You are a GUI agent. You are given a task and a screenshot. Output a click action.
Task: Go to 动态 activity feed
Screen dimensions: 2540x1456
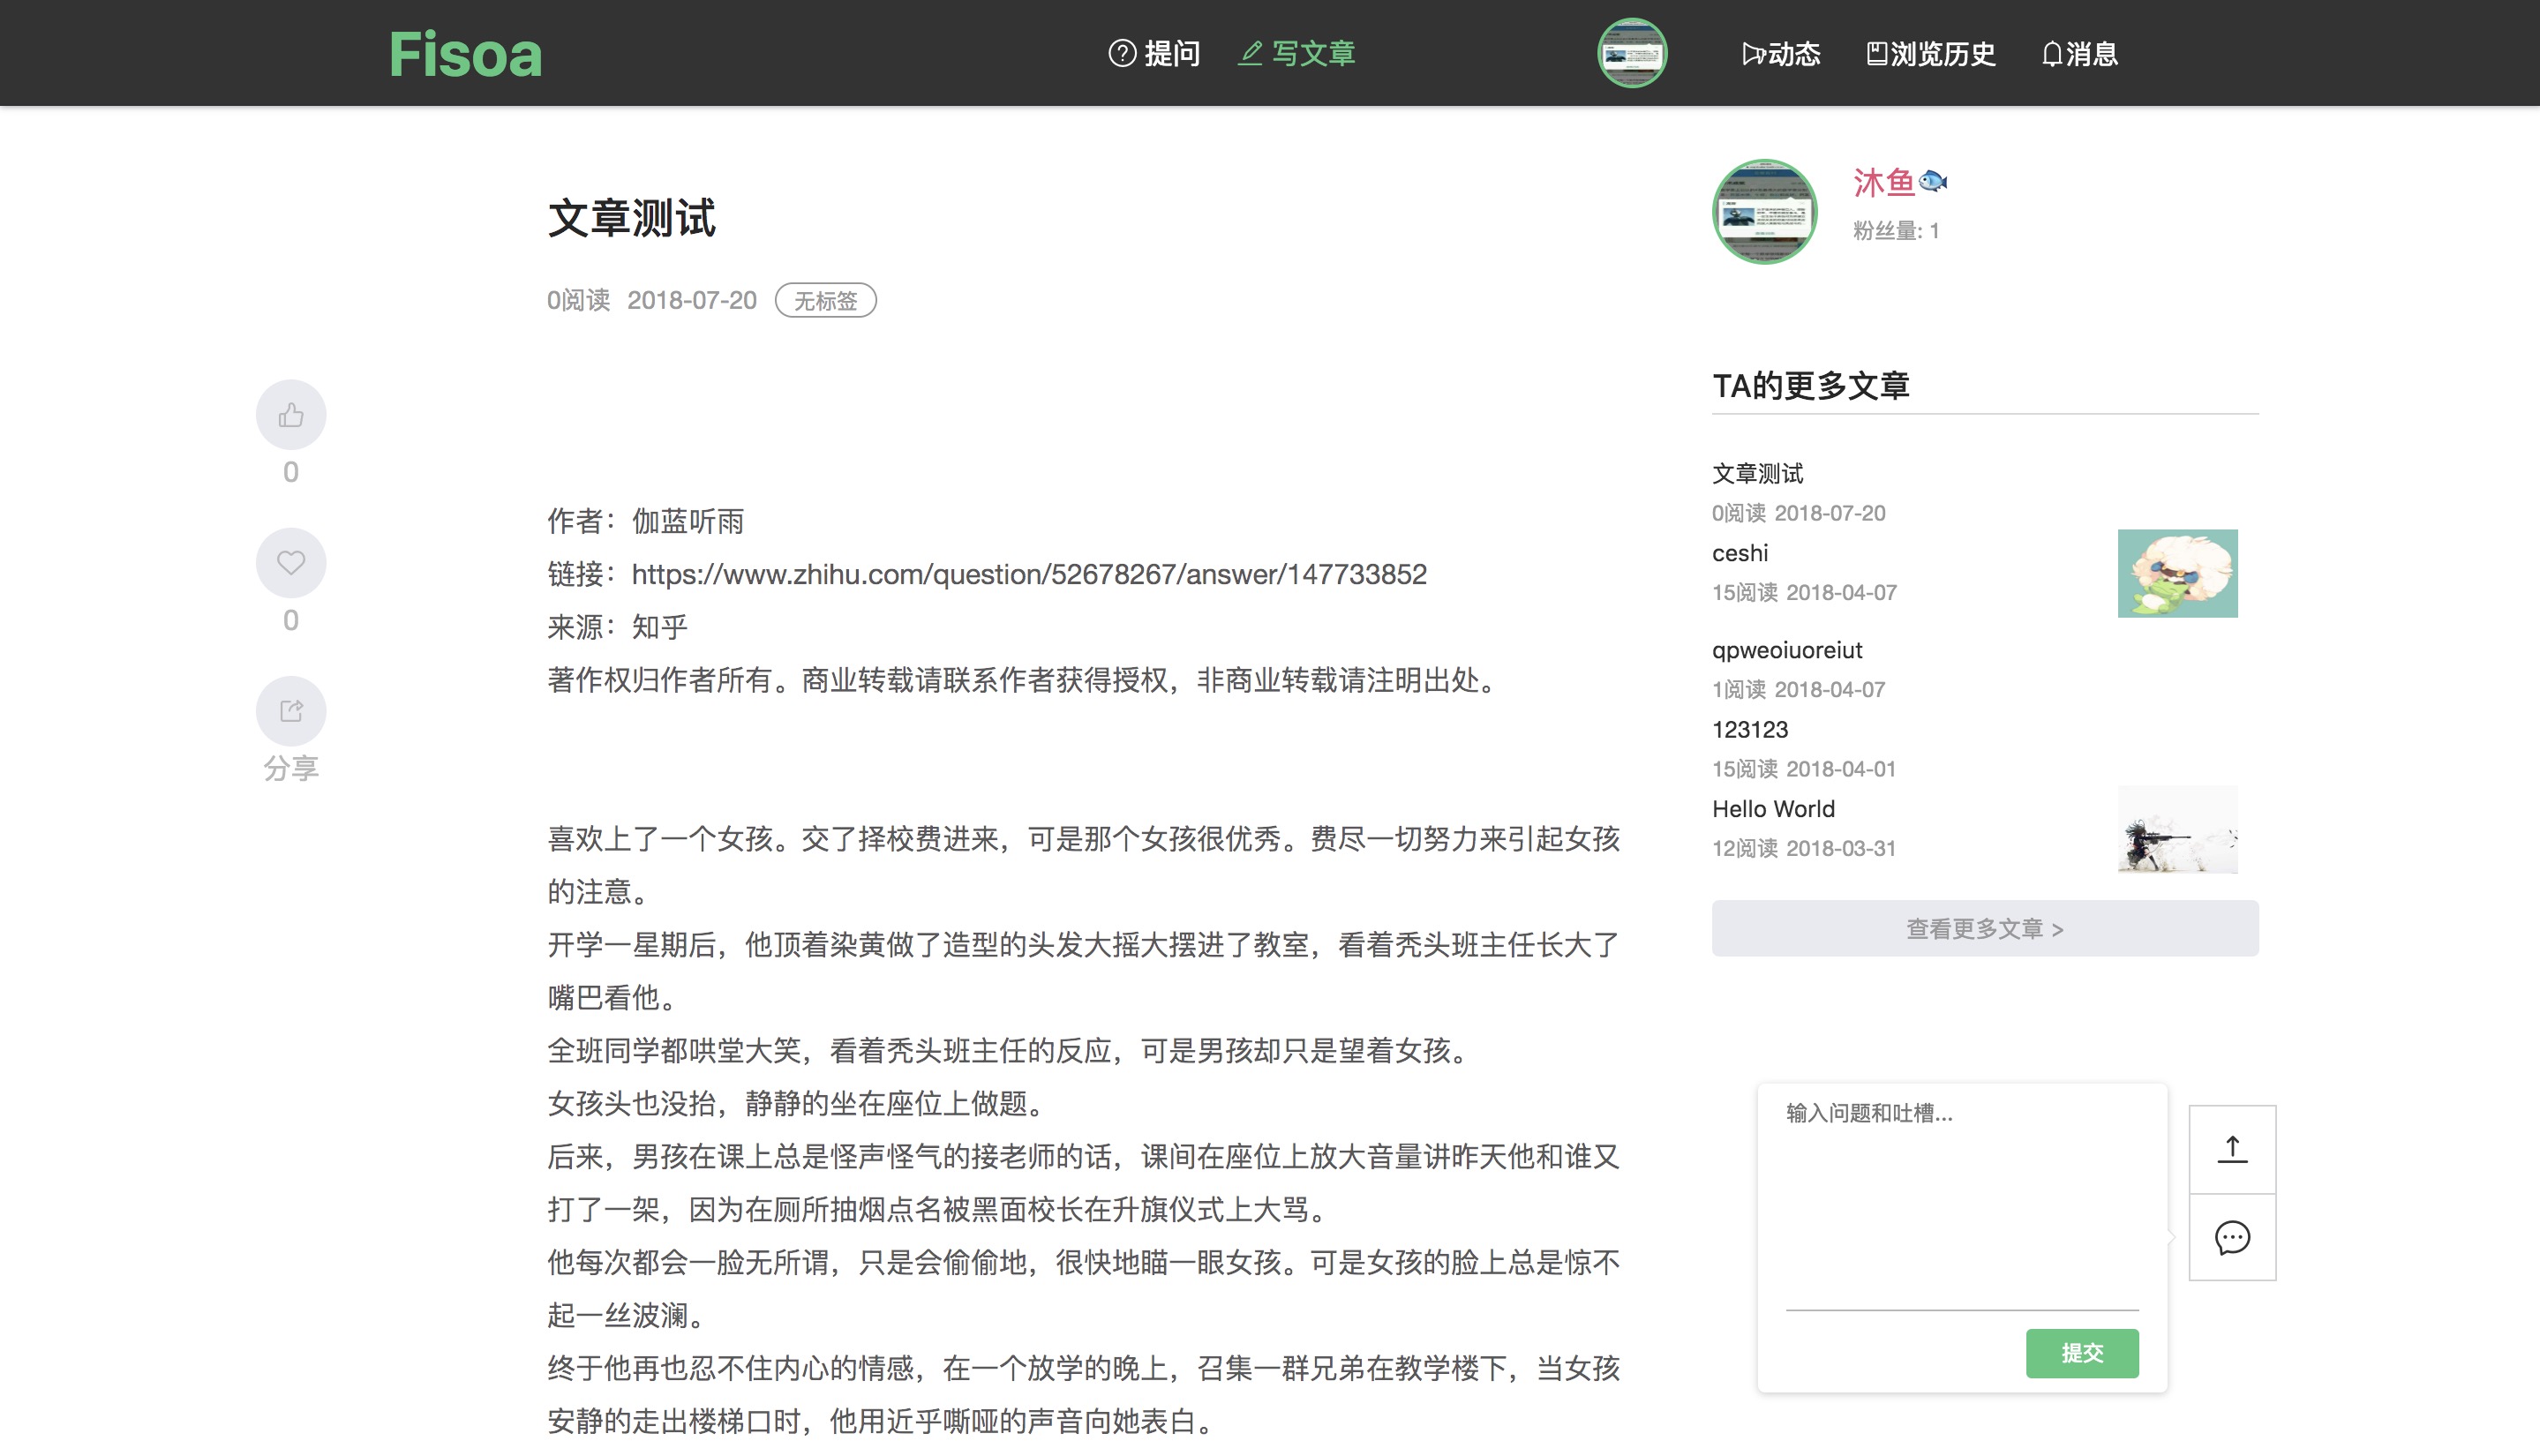click(1781, 53)
